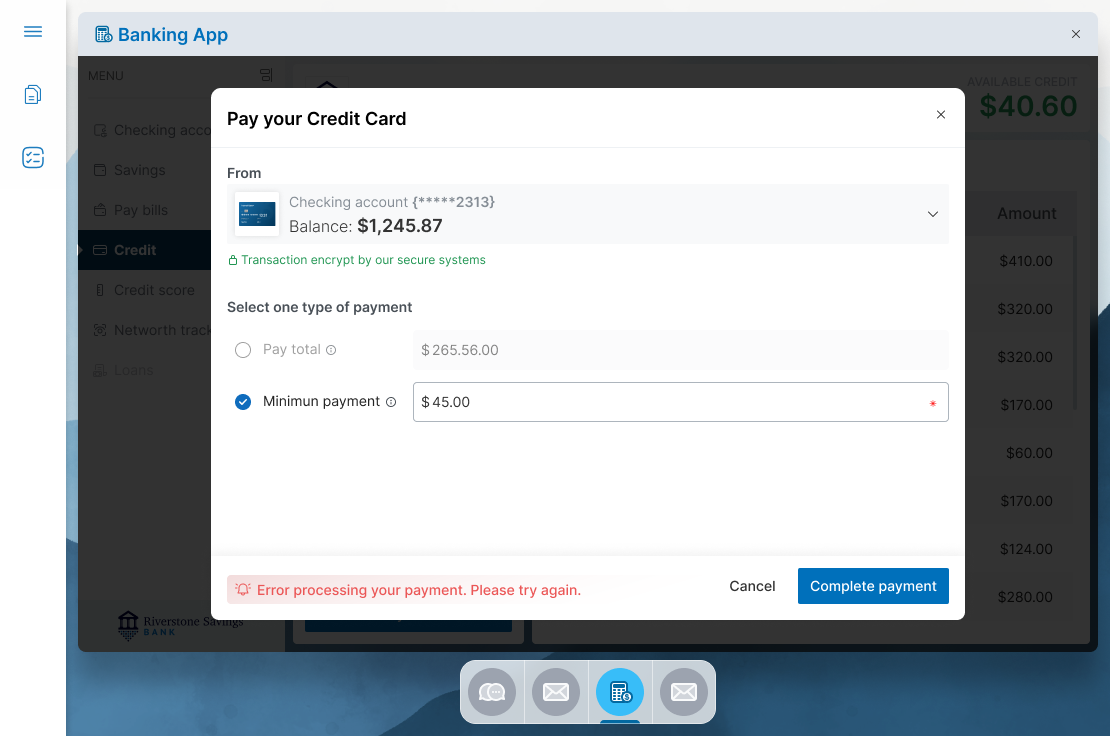Select Credit in the menu
Viewport: 1110px width, 736px height.
[x=144, y=250]
